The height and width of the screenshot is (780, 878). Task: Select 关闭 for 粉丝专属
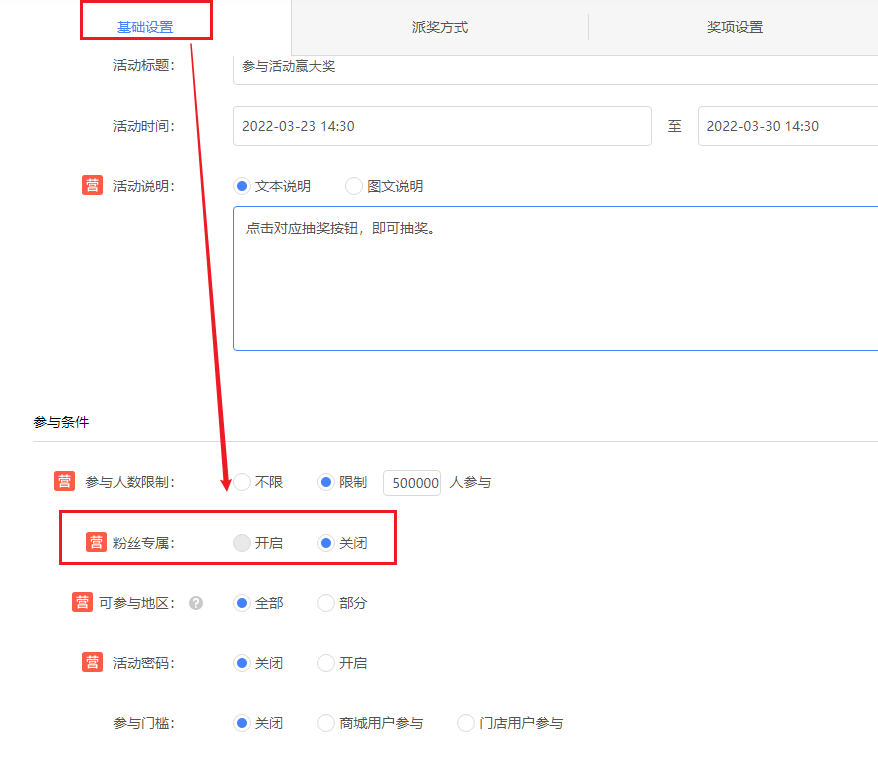326,543
